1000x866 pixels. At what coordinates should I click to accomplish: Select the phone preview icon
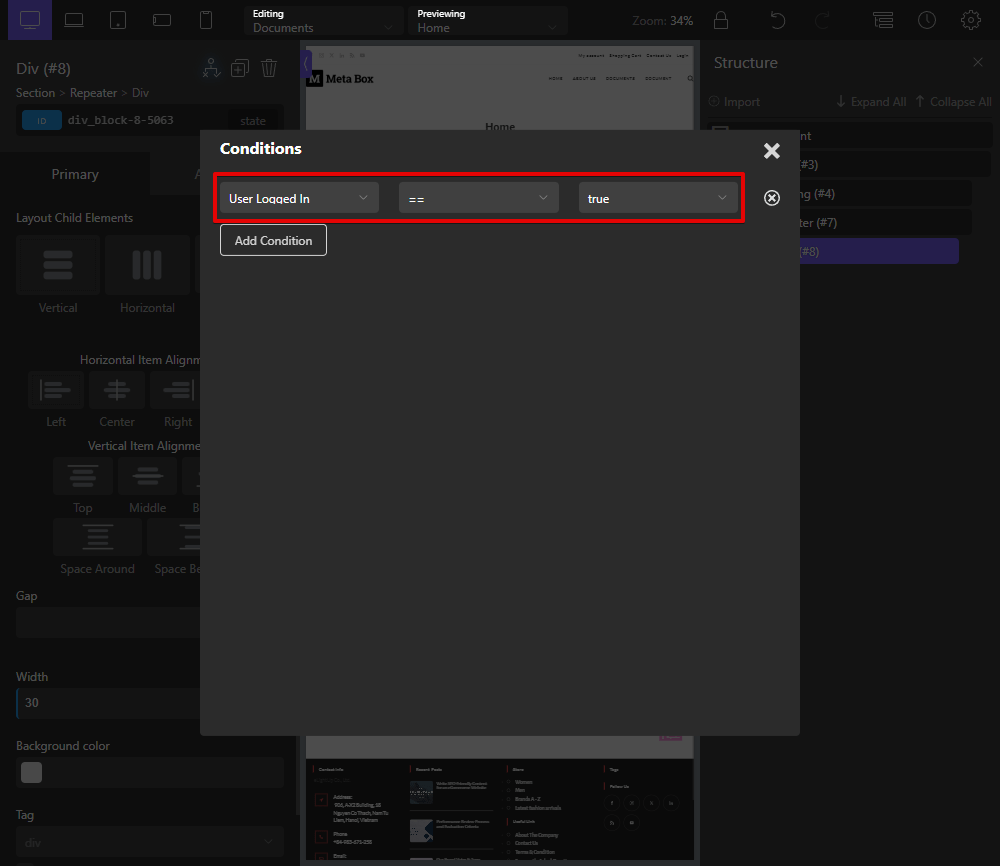[x=205, y=20]
